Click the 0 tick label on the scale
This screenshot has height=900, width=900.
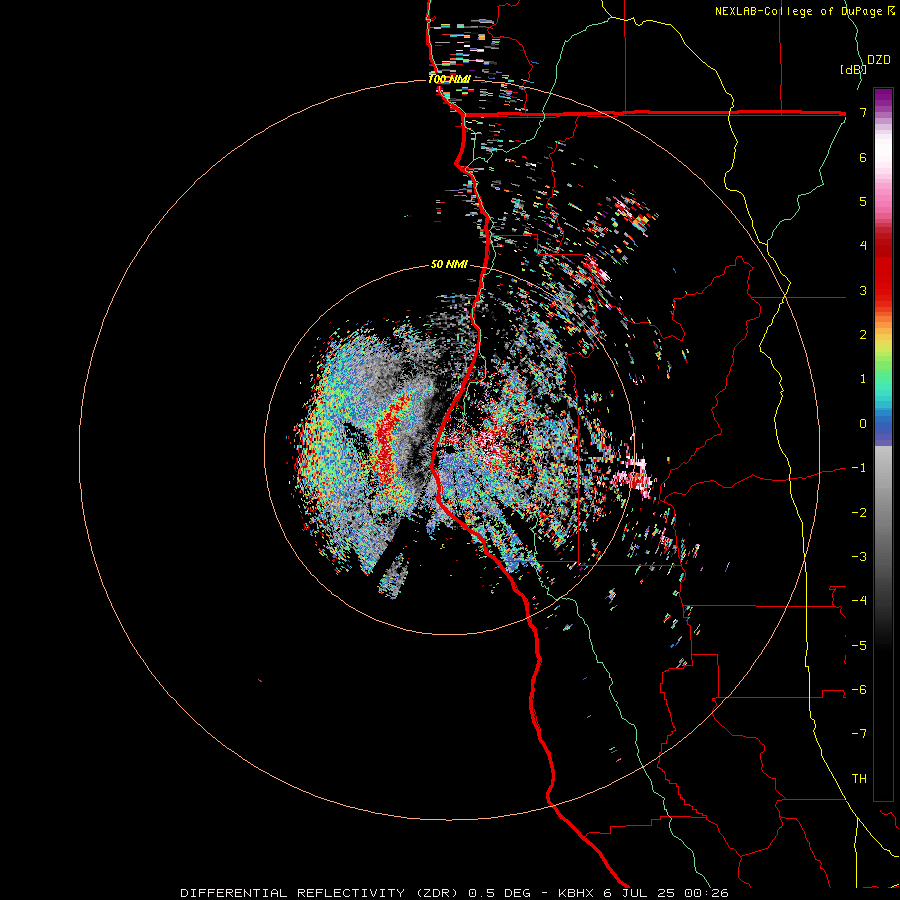coord(863,424)
